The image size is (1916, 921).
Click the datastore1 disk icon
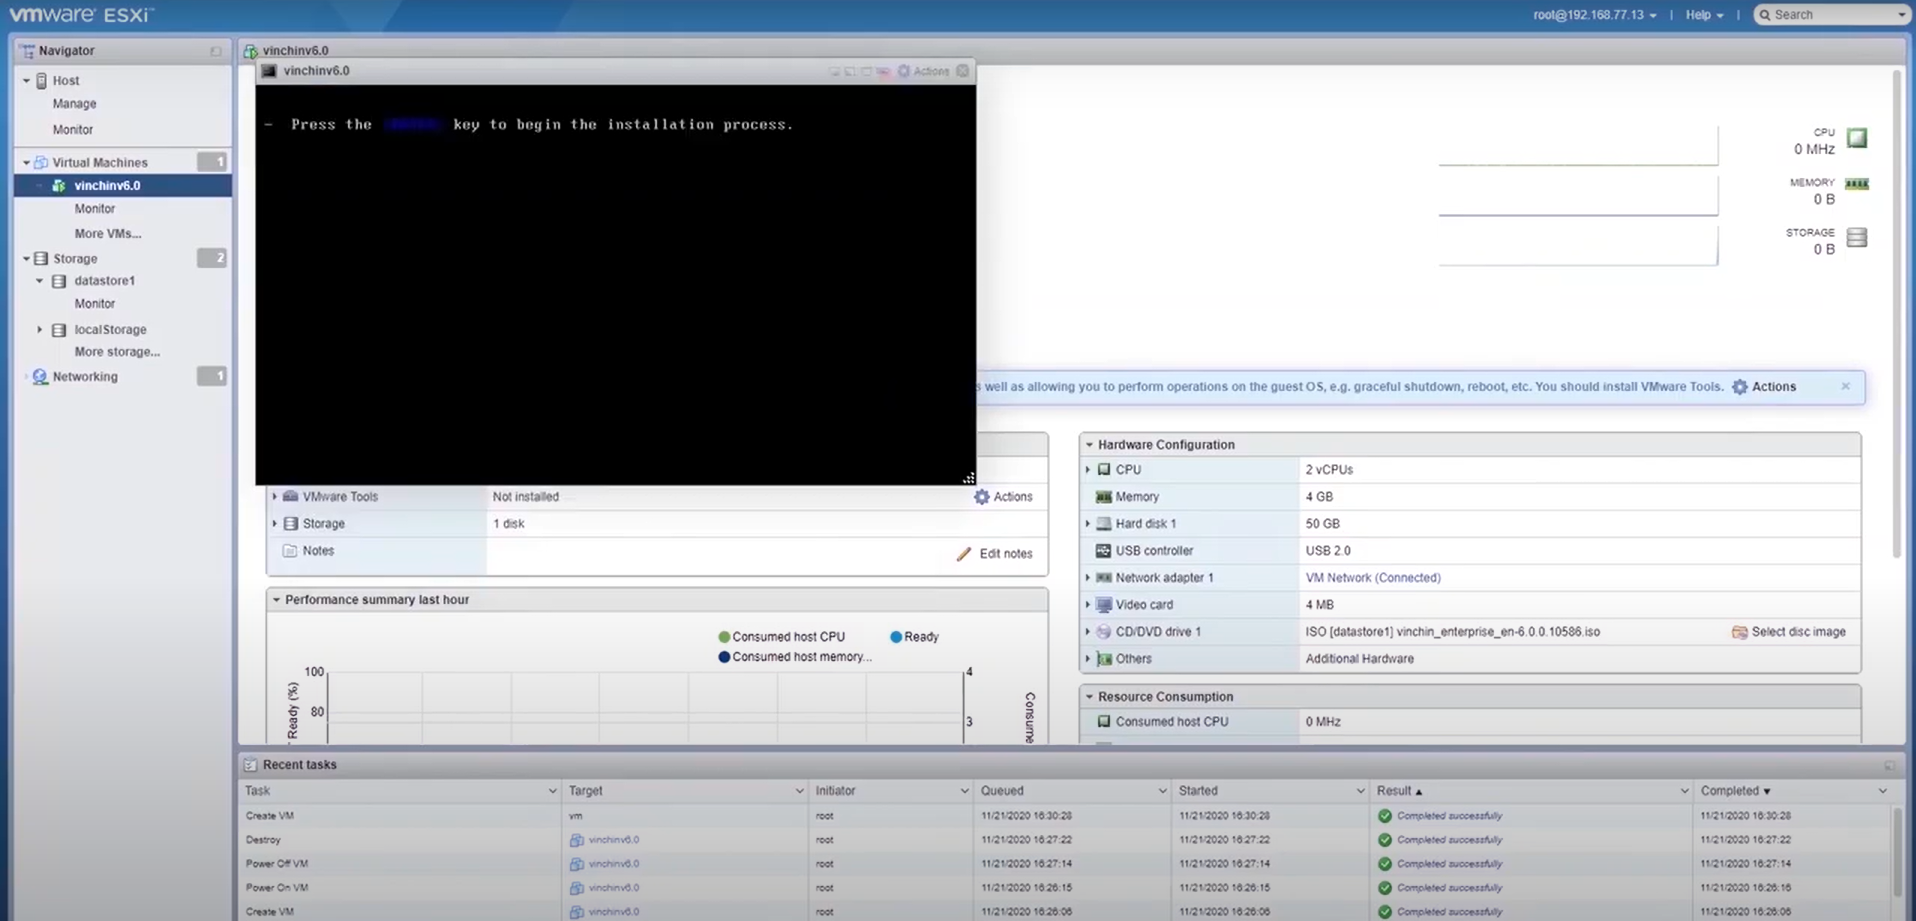pyautogui.click(x=59, y=281)
